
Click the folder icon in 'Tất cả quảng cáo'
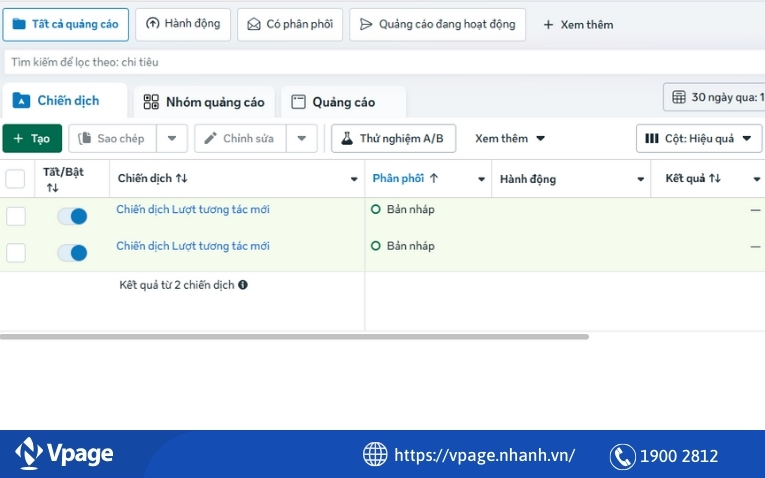point(19,24)
